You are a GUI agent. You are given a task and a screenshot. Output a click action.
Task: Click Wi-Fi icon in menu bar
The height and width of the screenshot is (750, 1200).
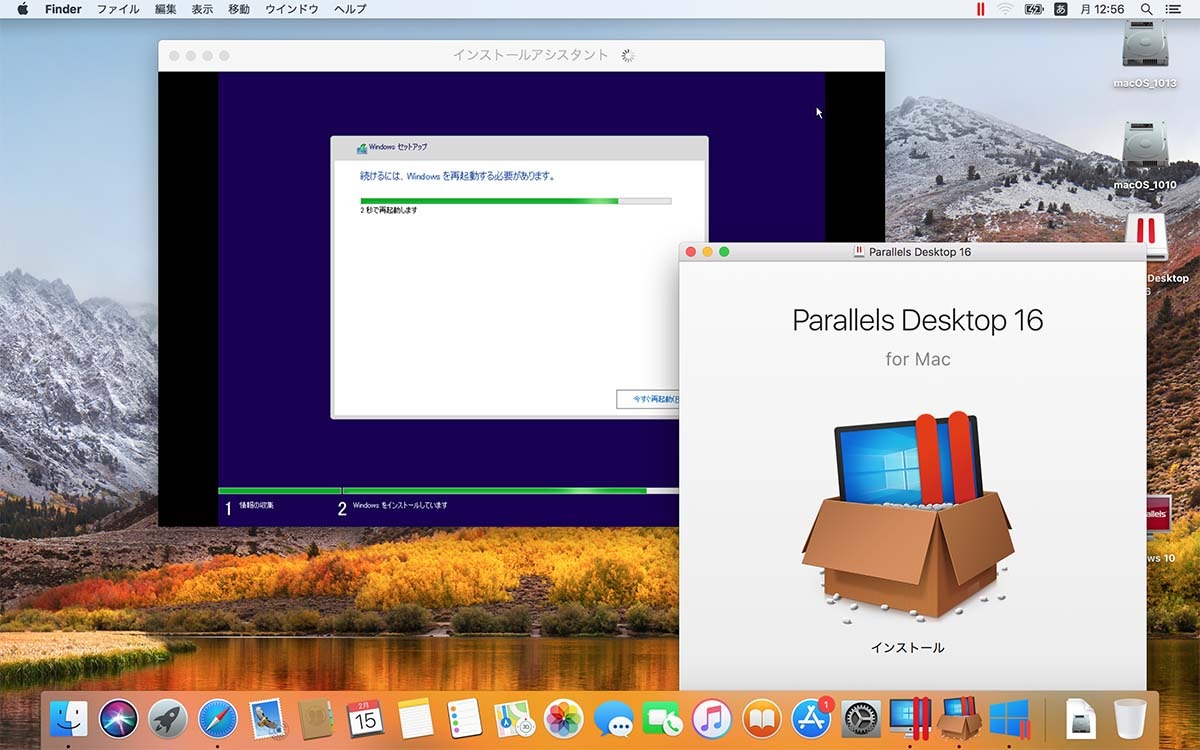tap(1004, 9)
